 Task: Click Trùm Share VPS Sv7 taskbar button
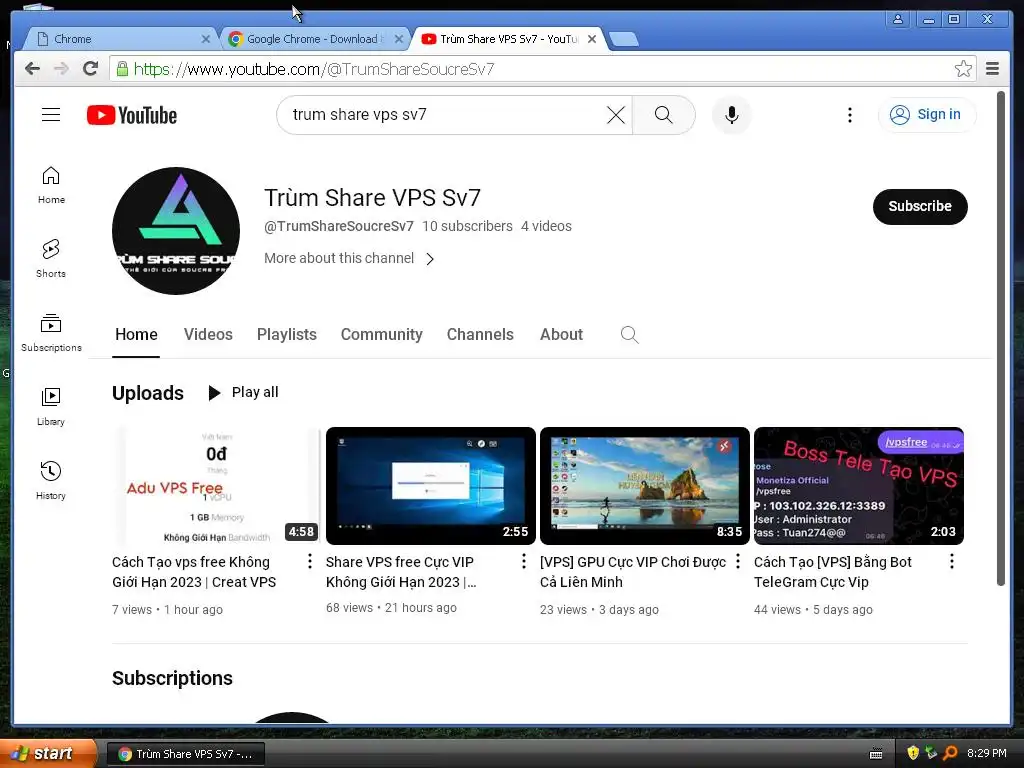pyautogui.click(x=185, y=754)
